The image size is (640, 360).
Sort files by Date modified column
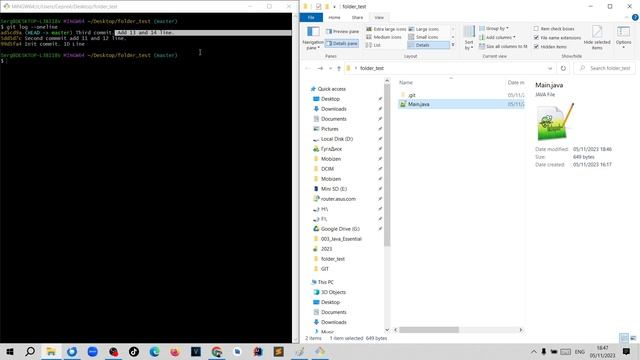pos(516,82)
